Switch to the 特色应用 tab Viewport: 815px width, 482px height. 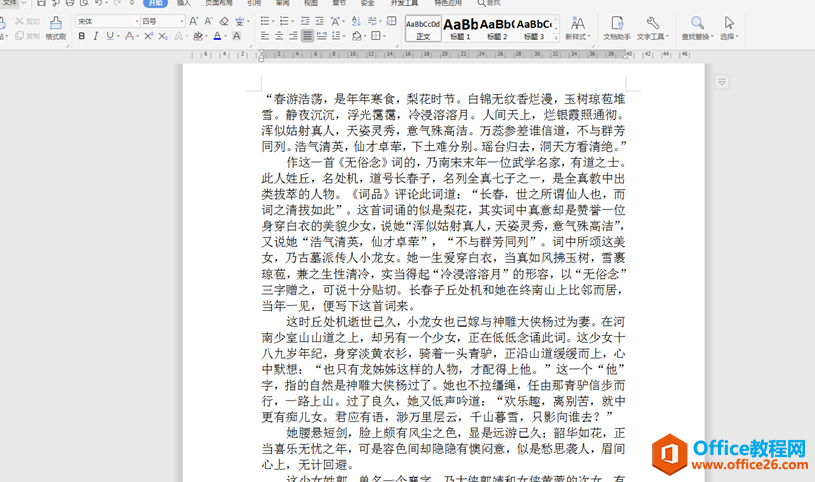(448, 3)
